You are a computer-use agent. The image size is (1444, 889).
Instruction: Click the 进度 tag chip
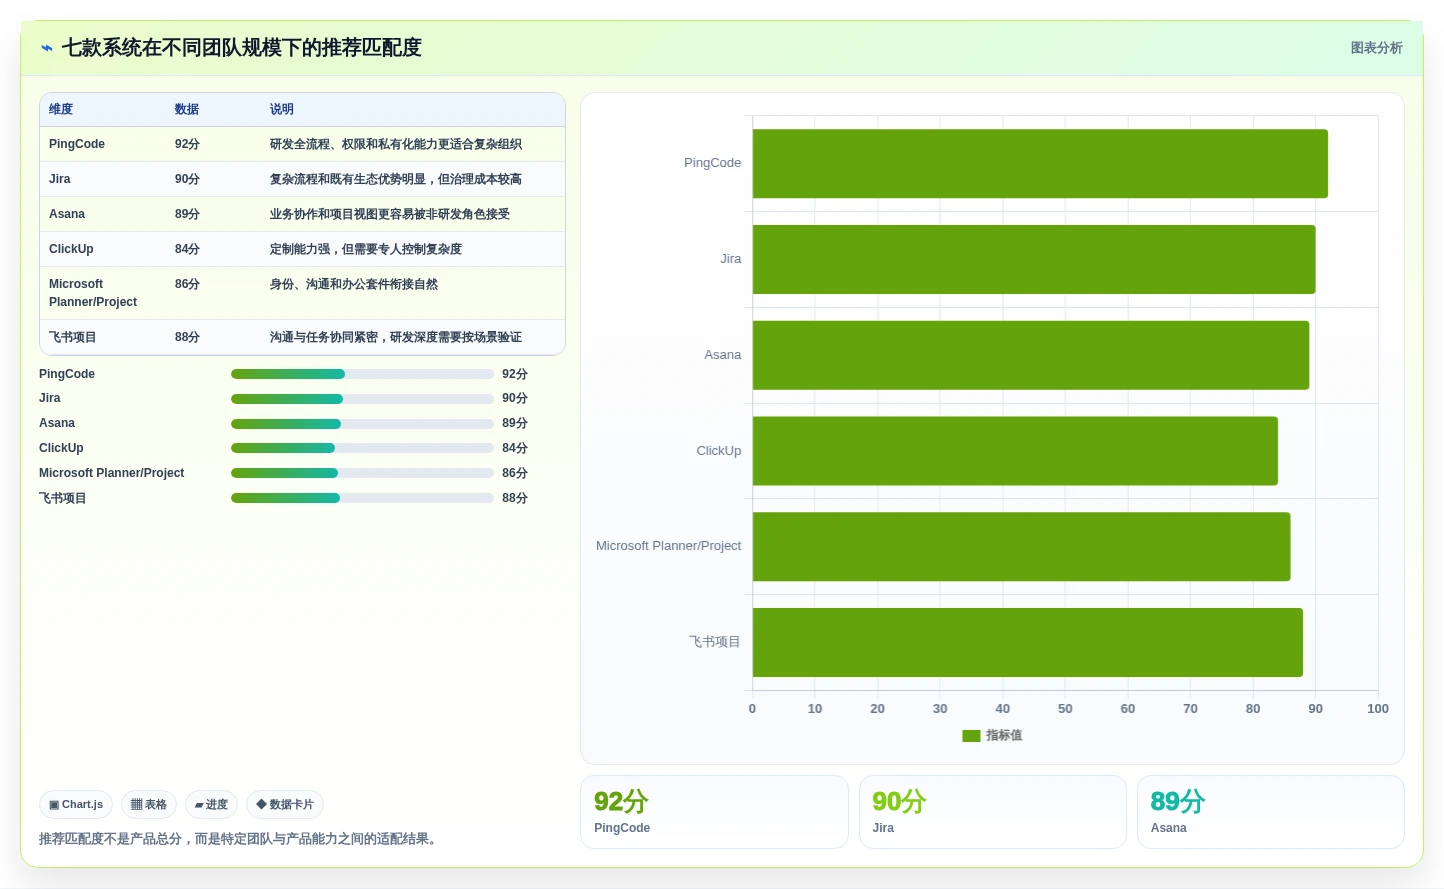pyautogui.click(x=211, y=804)
